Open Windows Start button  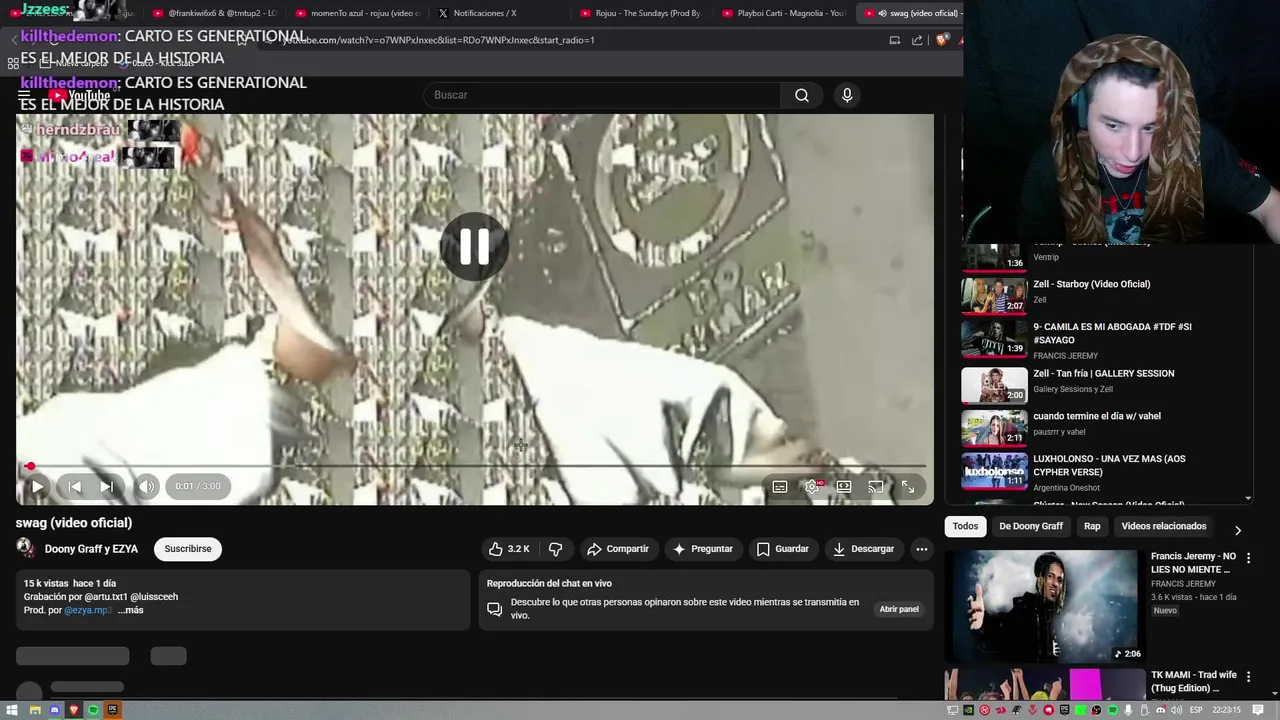12,710
